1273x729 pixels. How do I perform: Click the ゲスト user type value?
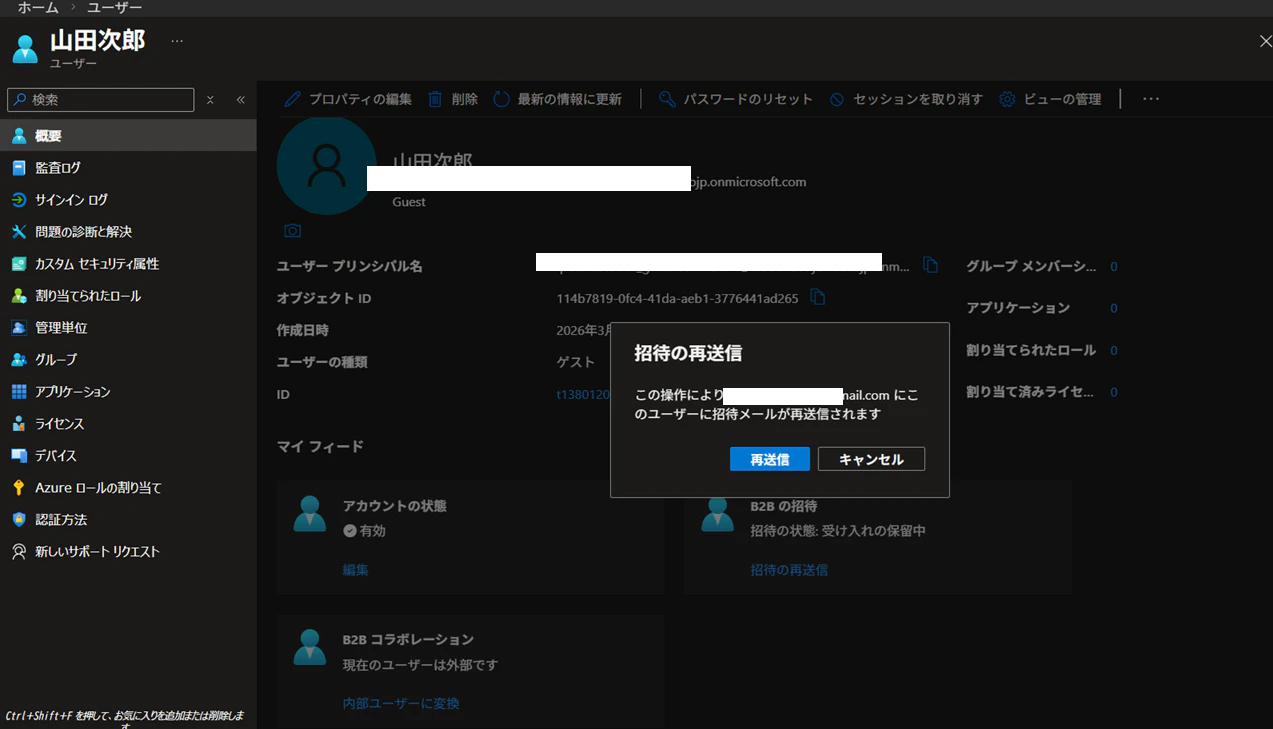coord(575,362)
